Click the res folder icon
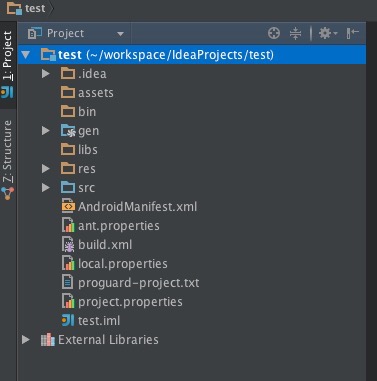Screen dimensions: 377x381 point(68,168)
